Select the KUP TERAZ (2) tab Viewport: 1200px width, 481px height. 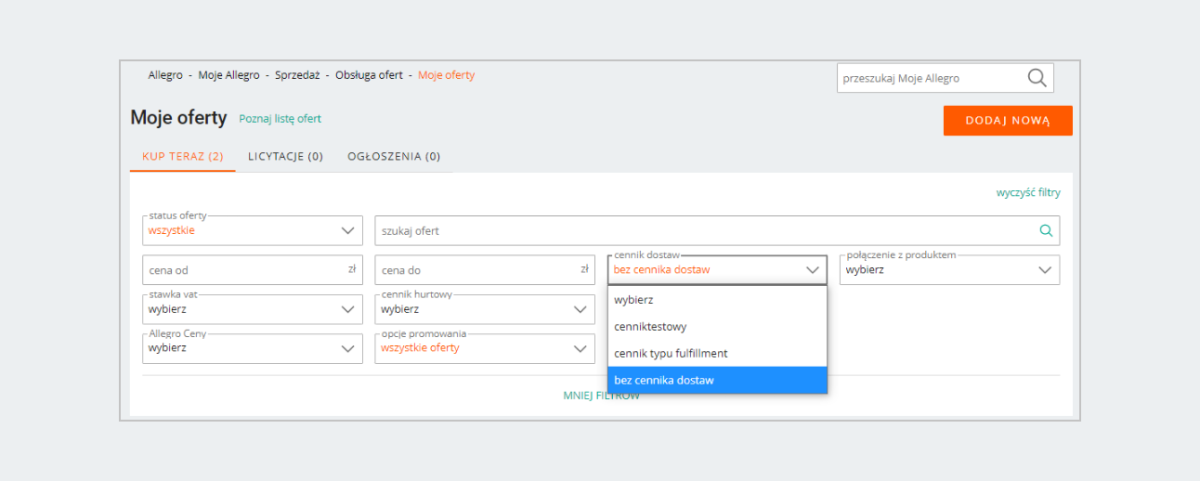[182, 156]
